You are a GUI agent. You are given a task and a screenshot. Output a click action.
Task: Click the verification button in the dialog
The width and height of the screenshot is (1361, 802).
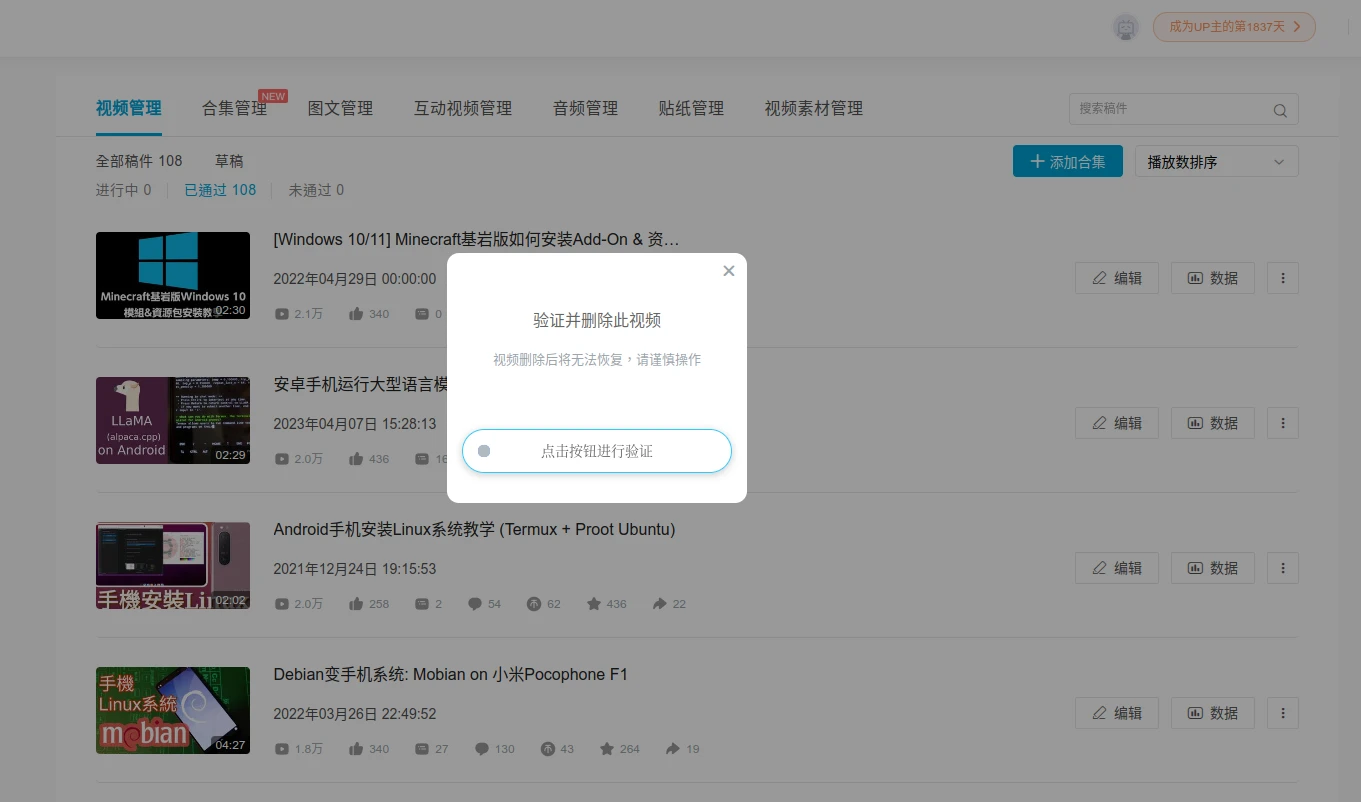[x=596, y=451]
